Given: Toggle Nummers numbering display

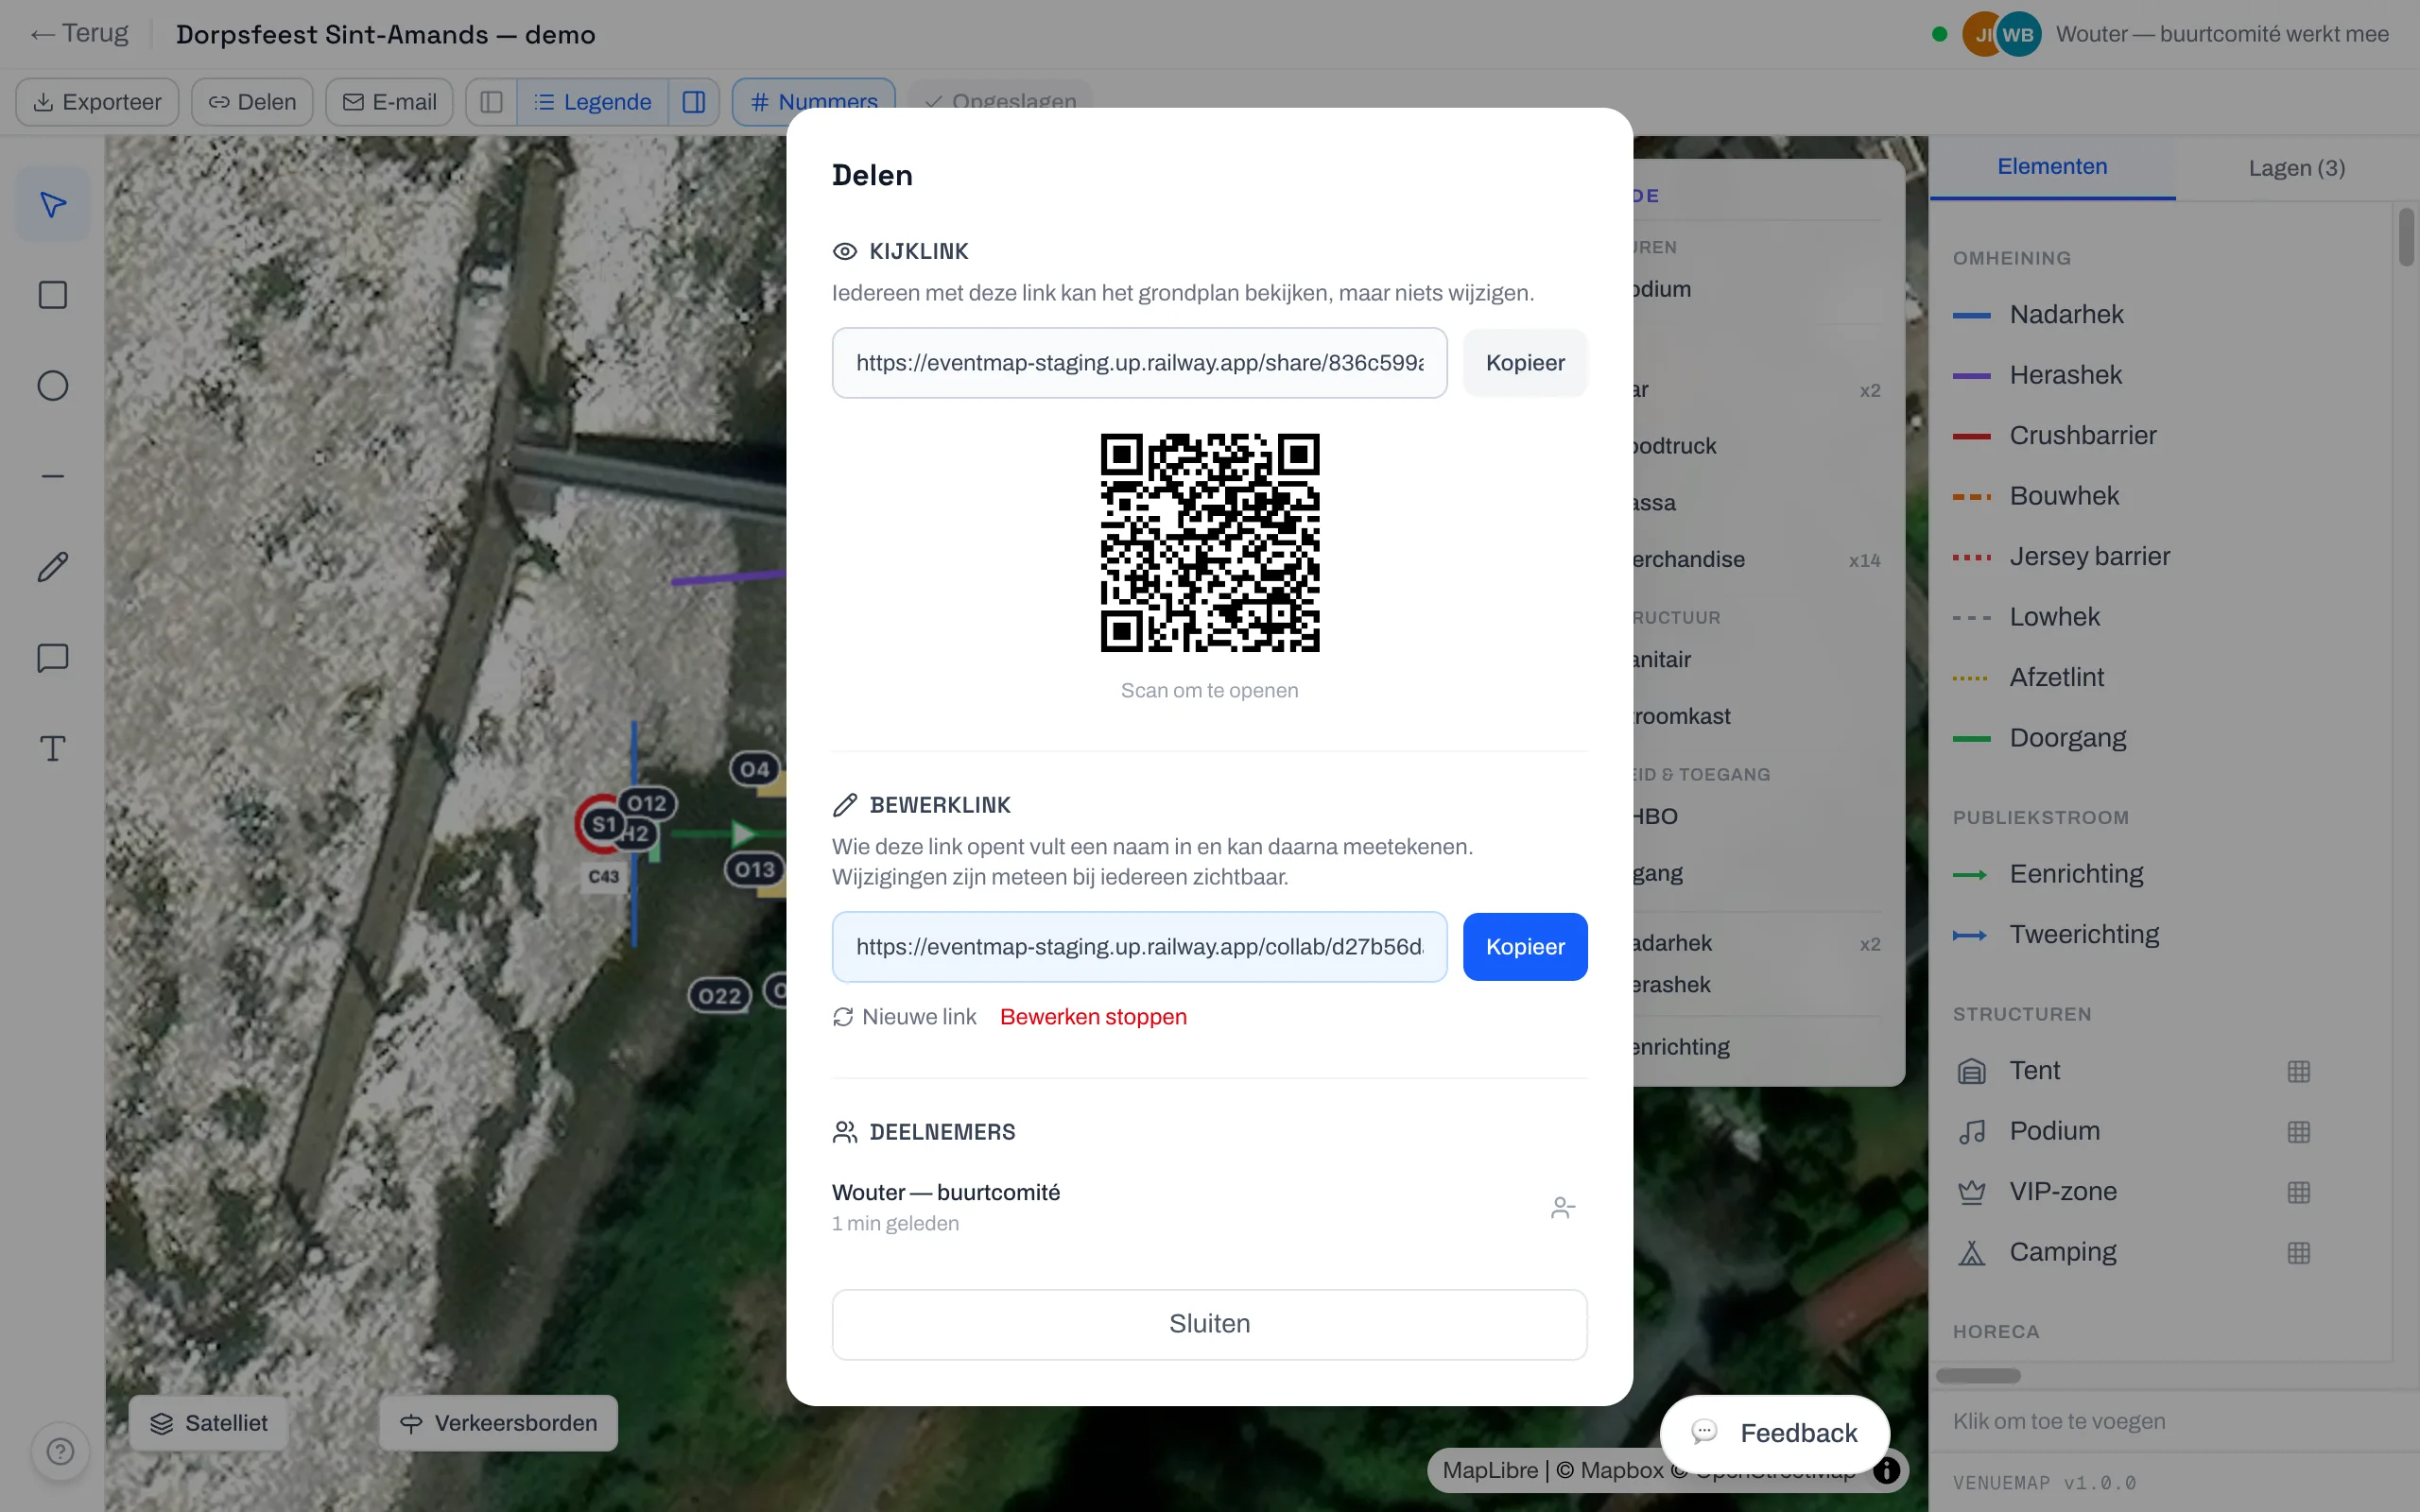Looking at the screenshot, I should coord(813,102).
